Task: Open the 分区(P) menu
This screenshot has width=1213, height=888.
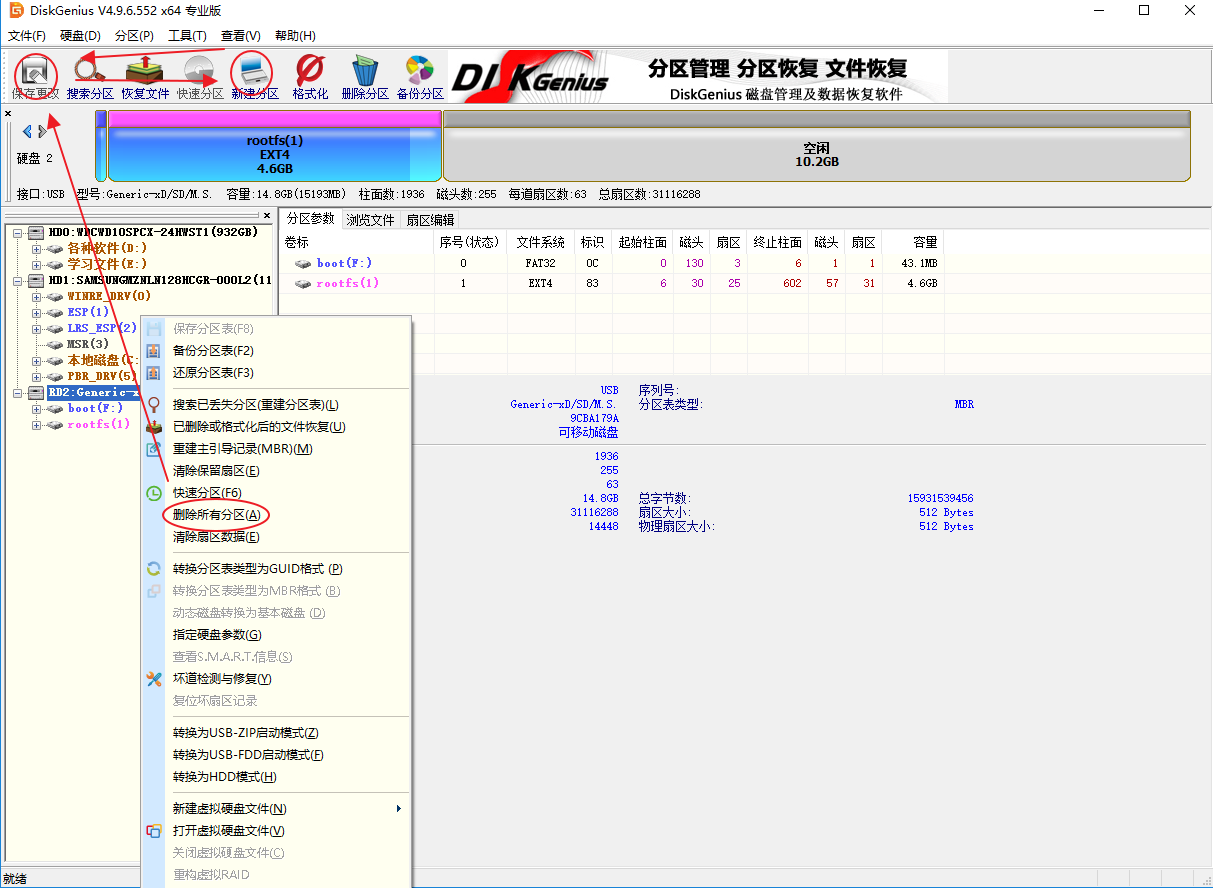Action: pyautogui.click(x=134, y=36)
